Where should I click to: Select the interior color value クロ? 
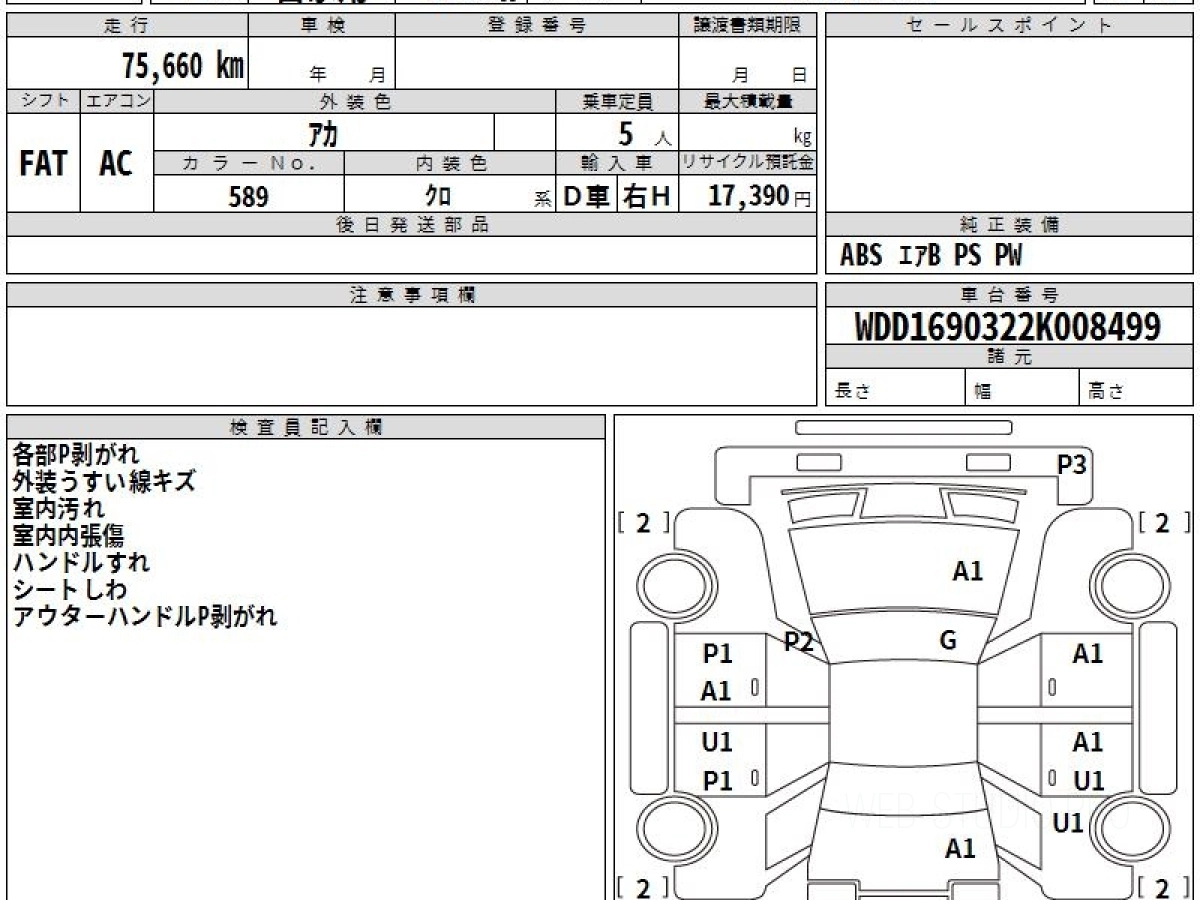[438, 196]
